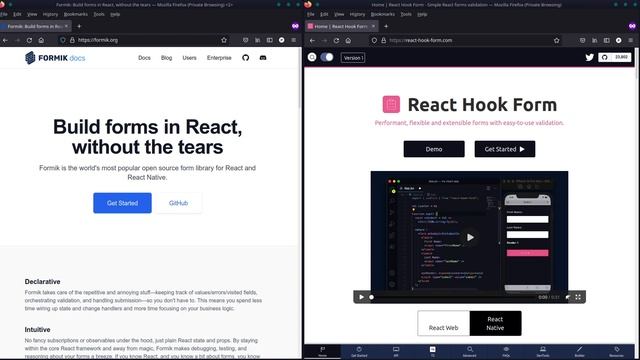
Task: Go back in React Hook Form window
Action: (x=312, y=40)
